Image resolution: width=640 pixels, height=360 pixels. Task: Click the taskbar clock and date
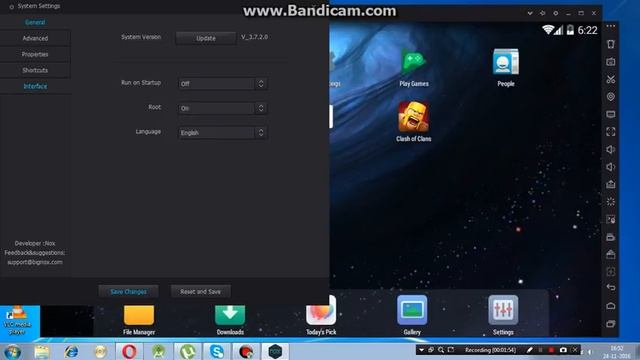[x=617, y=352]
